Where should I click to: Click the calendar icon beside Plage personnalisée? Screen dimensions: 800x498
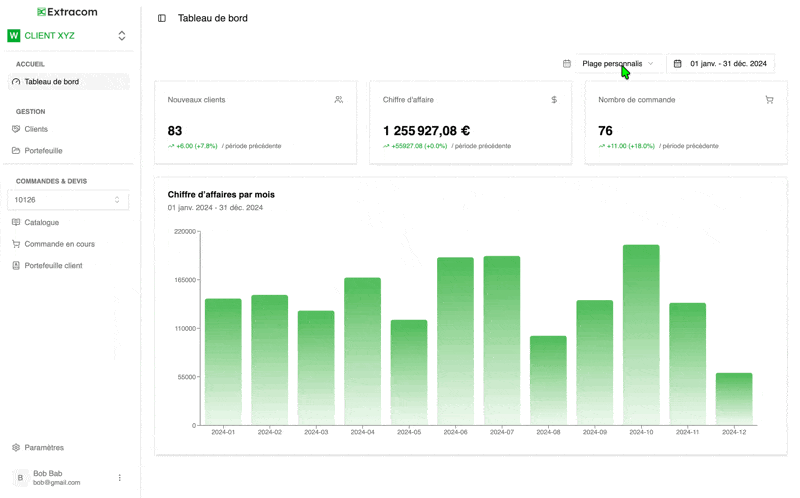pyautogui.click(x=567, y=64)
